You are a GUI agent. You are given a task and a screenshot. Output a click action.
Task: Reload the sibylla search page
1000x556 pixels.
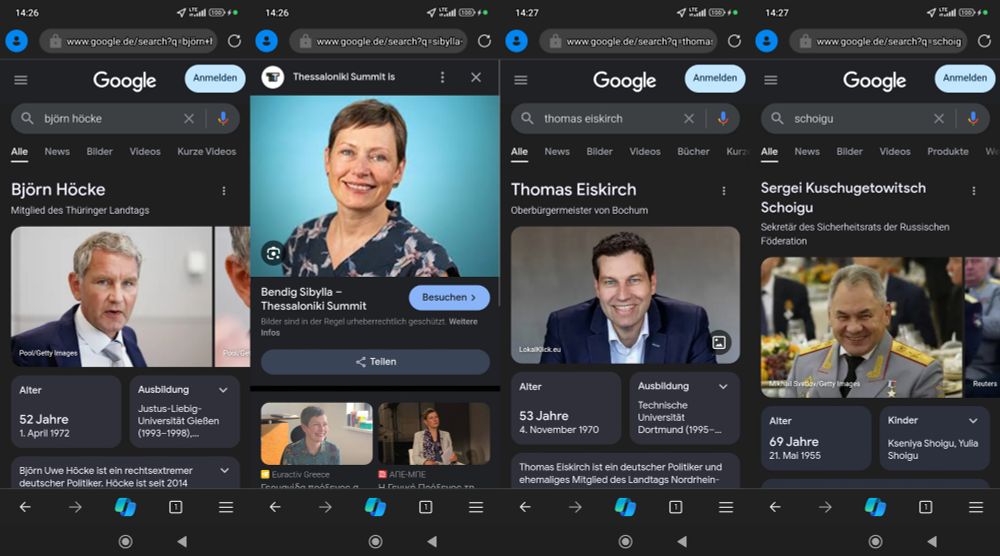485,41
